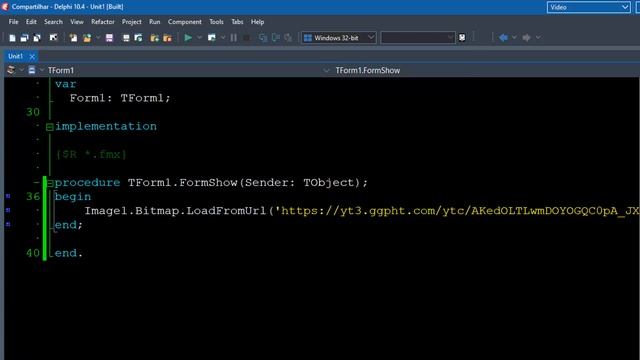Click the word implementation in the code

pos(106,126)
